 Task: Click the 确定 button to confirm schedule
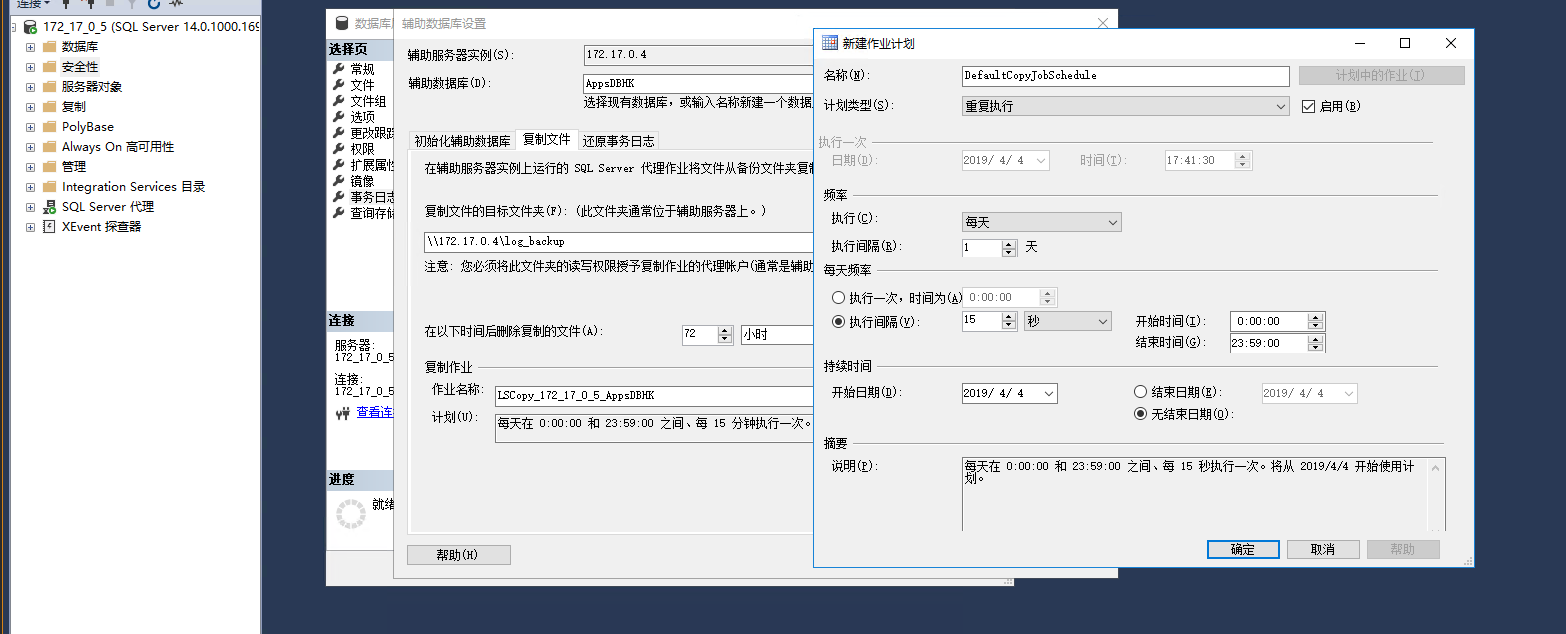1242,548
